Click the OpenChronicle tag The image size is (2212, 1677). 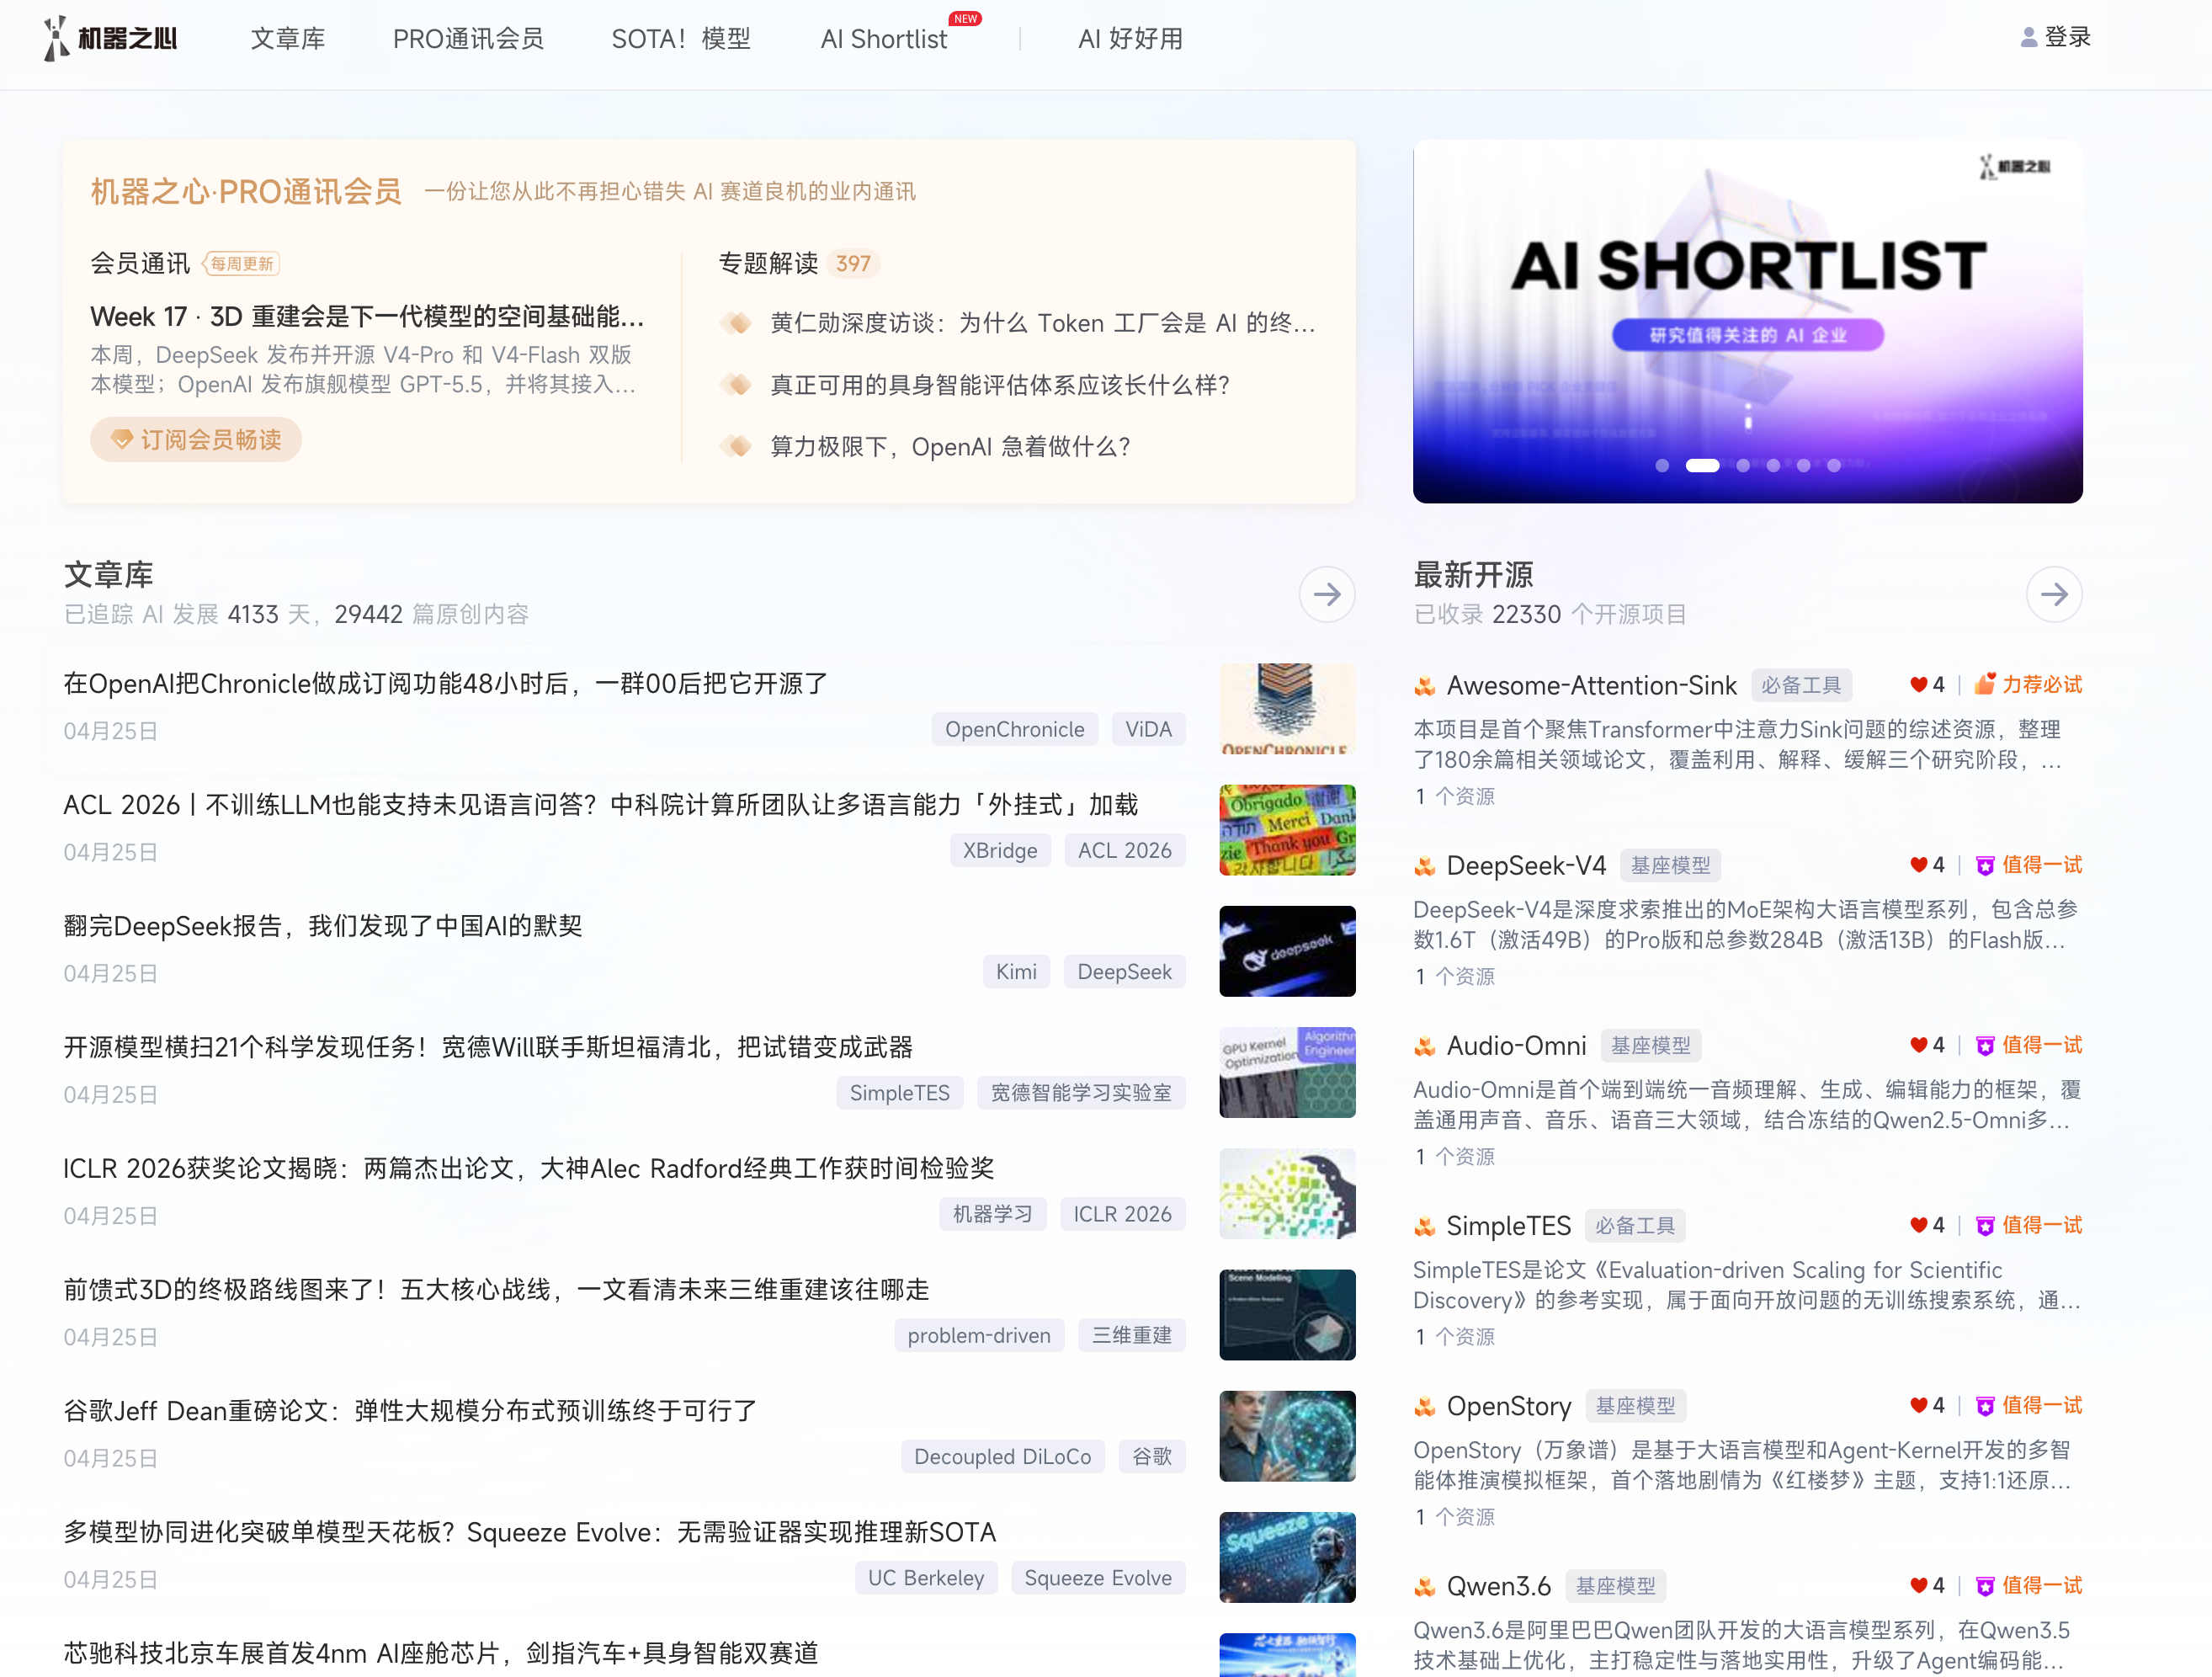coord(1014,729)
